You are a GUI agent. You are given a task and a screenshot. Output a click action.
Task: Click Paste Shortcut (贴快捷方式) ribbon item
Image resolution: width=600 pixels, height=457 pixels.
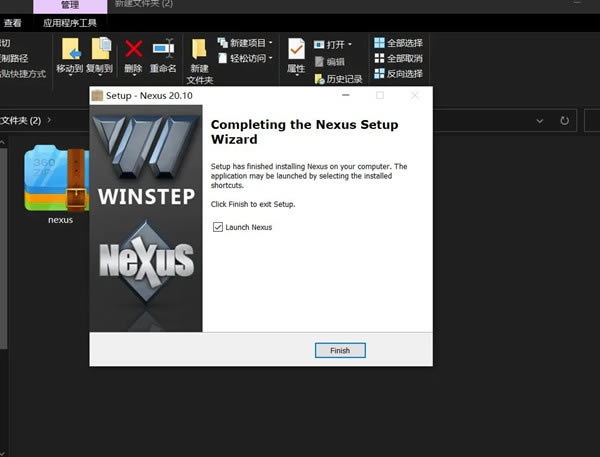click(x=23, y=73)
